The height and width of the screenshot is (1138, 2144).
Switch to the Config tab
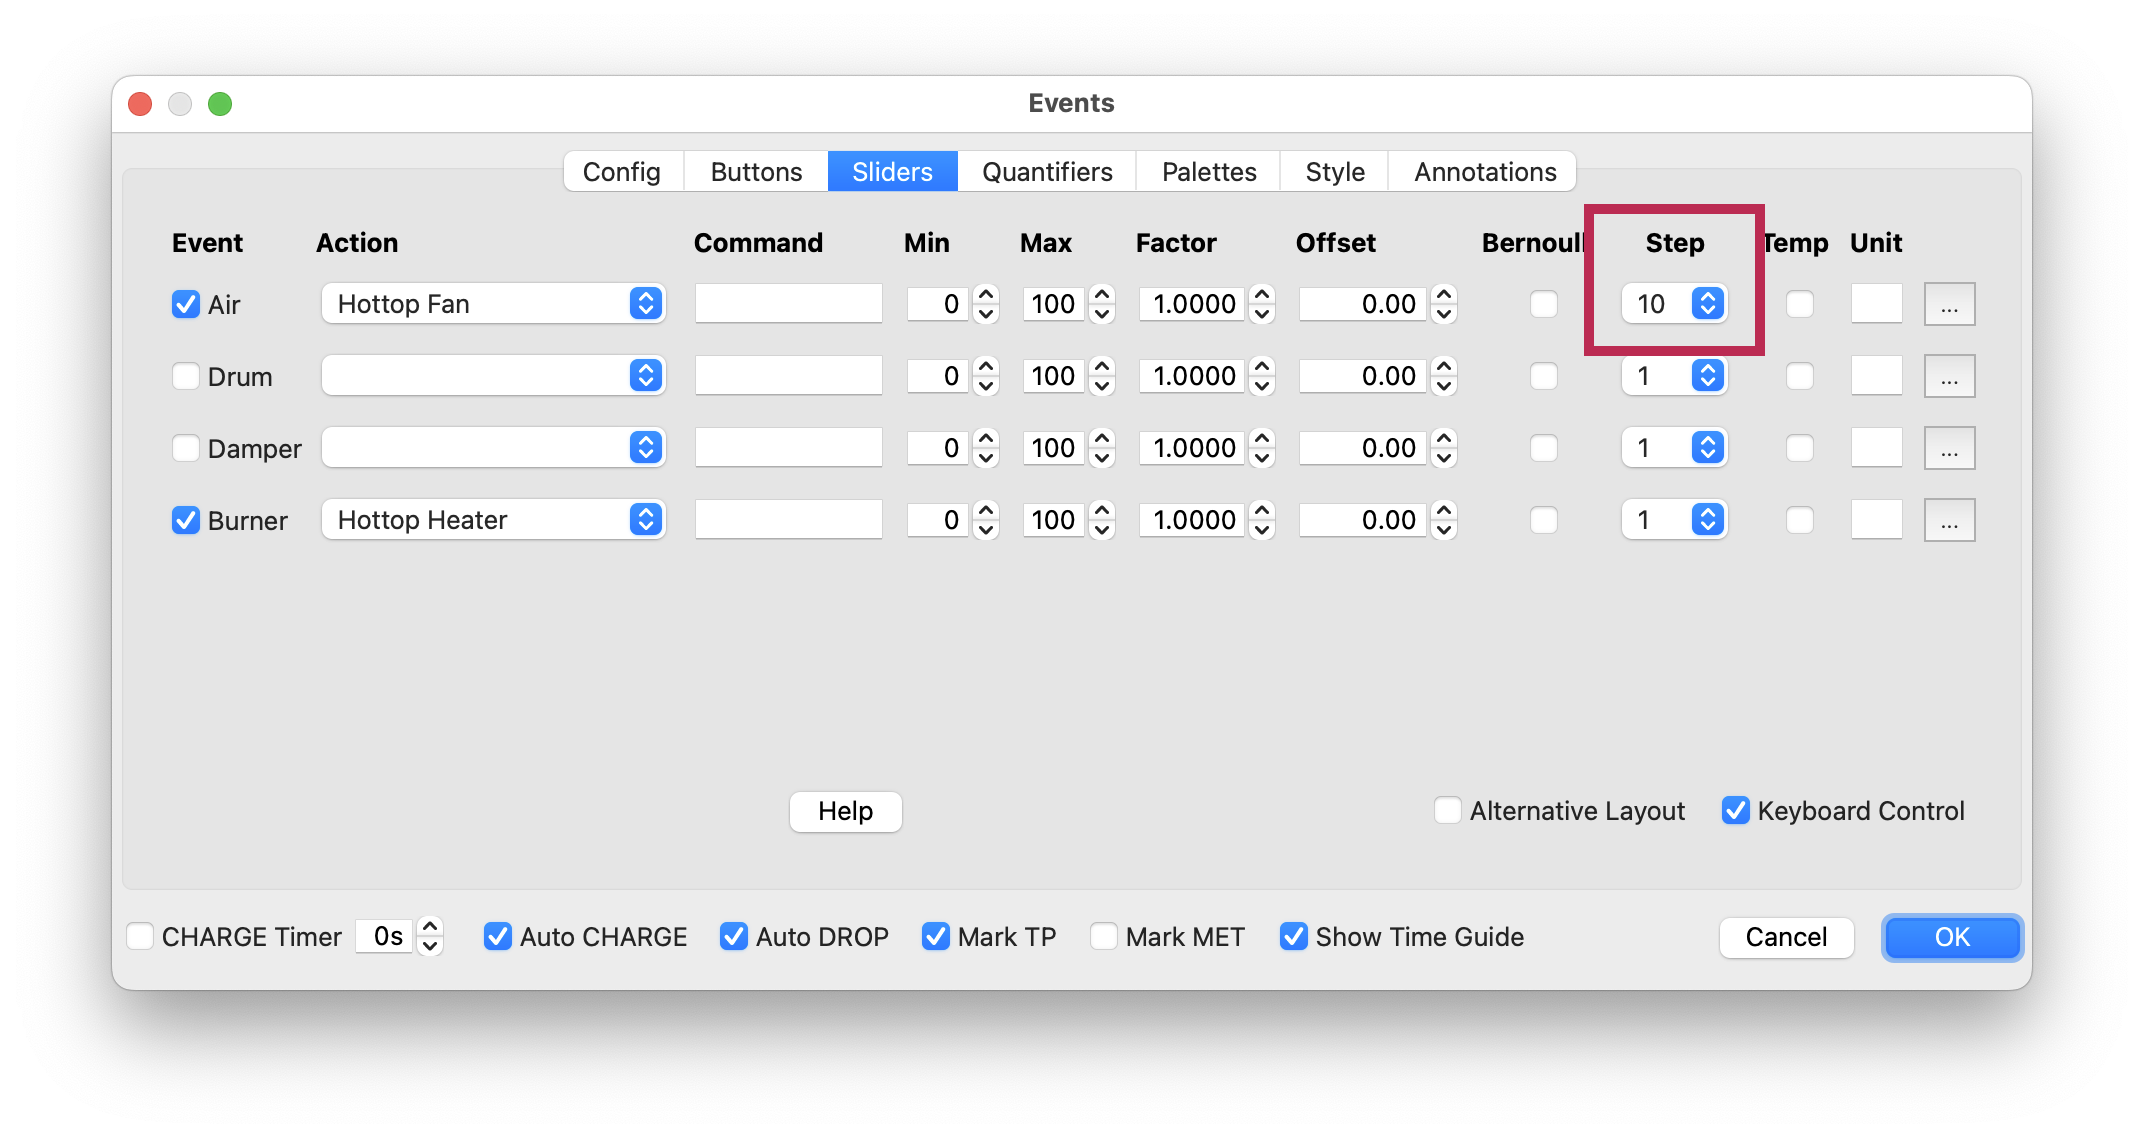(622, 171)
